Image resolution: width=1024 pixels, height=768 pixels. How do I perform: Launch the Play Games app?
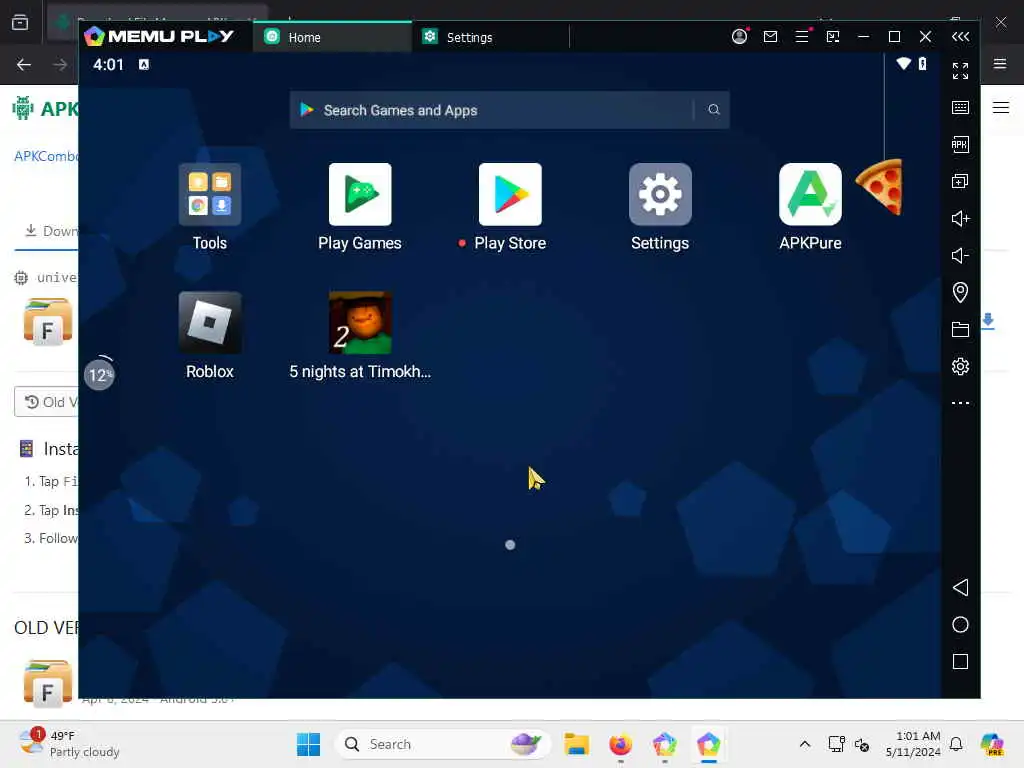pos(360,195)
